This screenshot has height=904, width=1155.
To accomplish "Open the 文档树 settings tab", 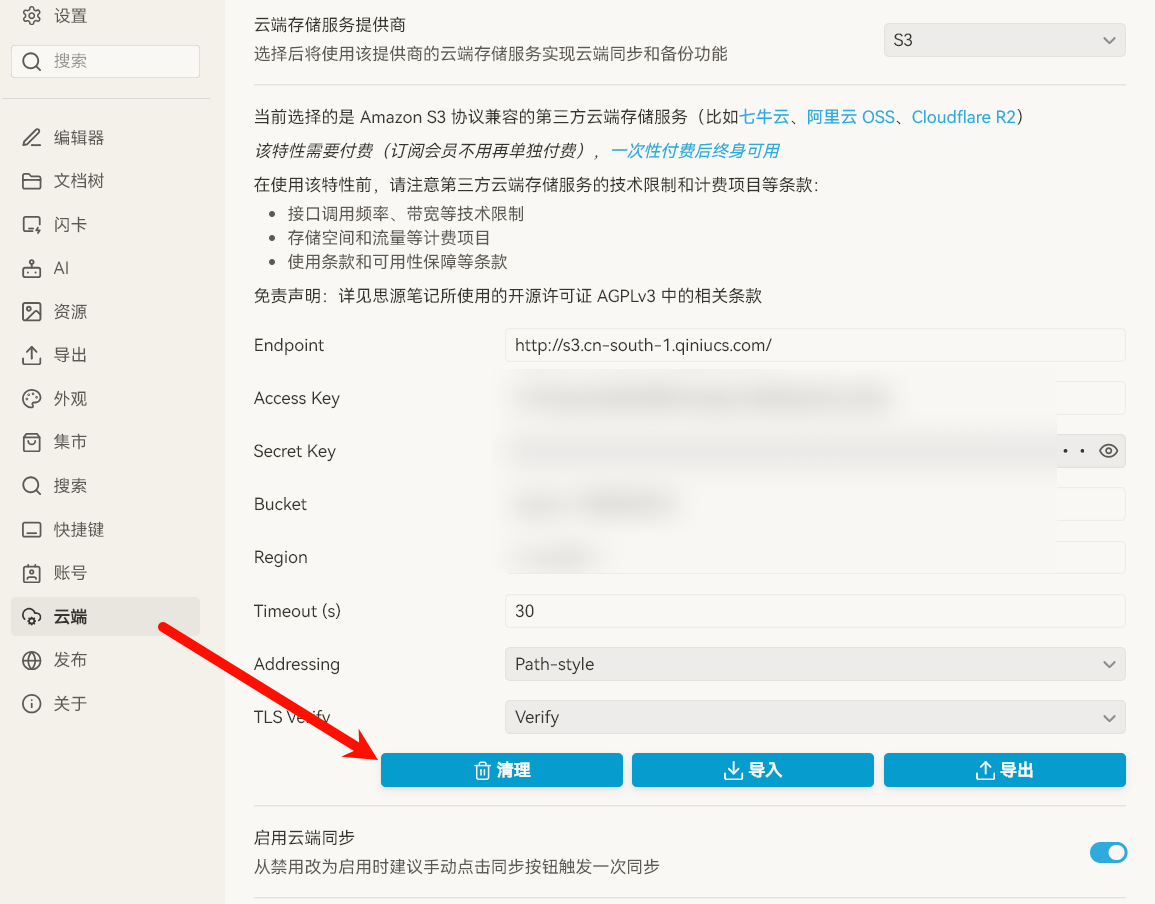I will point(105,181).
